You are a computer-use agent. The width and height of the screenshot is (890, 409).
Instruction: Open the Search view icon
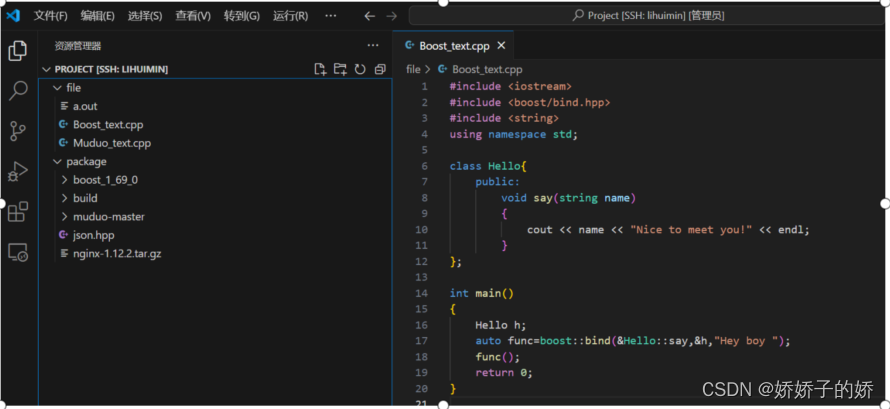pyautogui.click(x=18, y=91)
